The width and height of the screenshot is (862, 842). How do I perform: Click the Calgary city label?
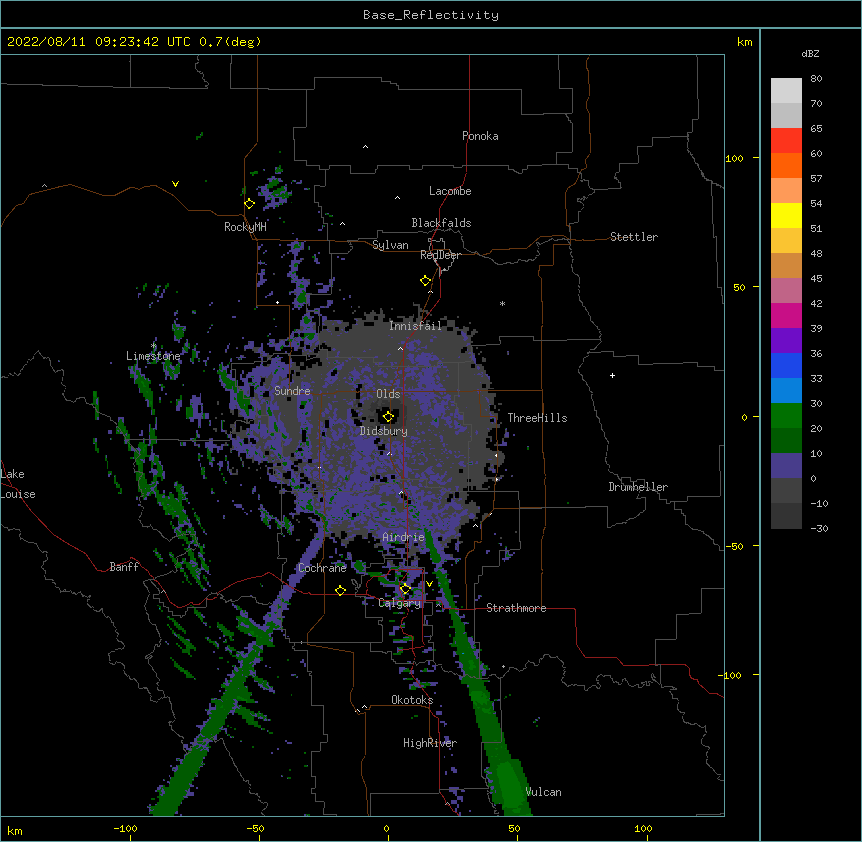click(400, 603)
